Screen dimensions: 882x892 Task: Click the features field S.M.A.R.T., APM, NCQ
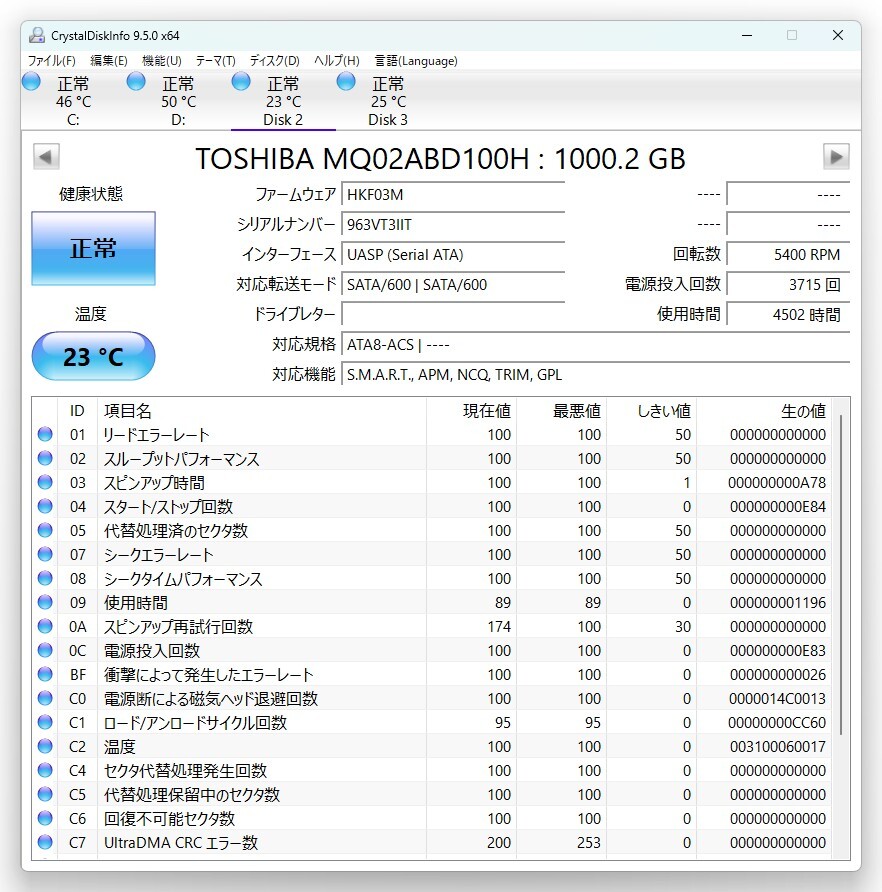tap(595, 374)
